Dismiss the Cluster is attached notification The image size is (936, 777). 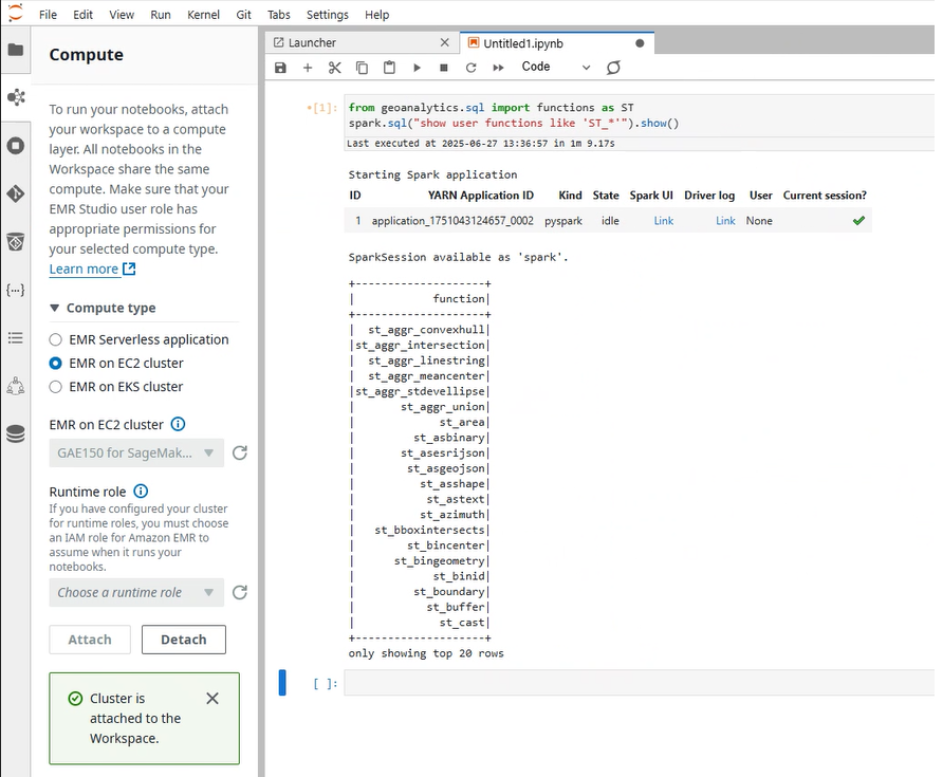point(212,698)
